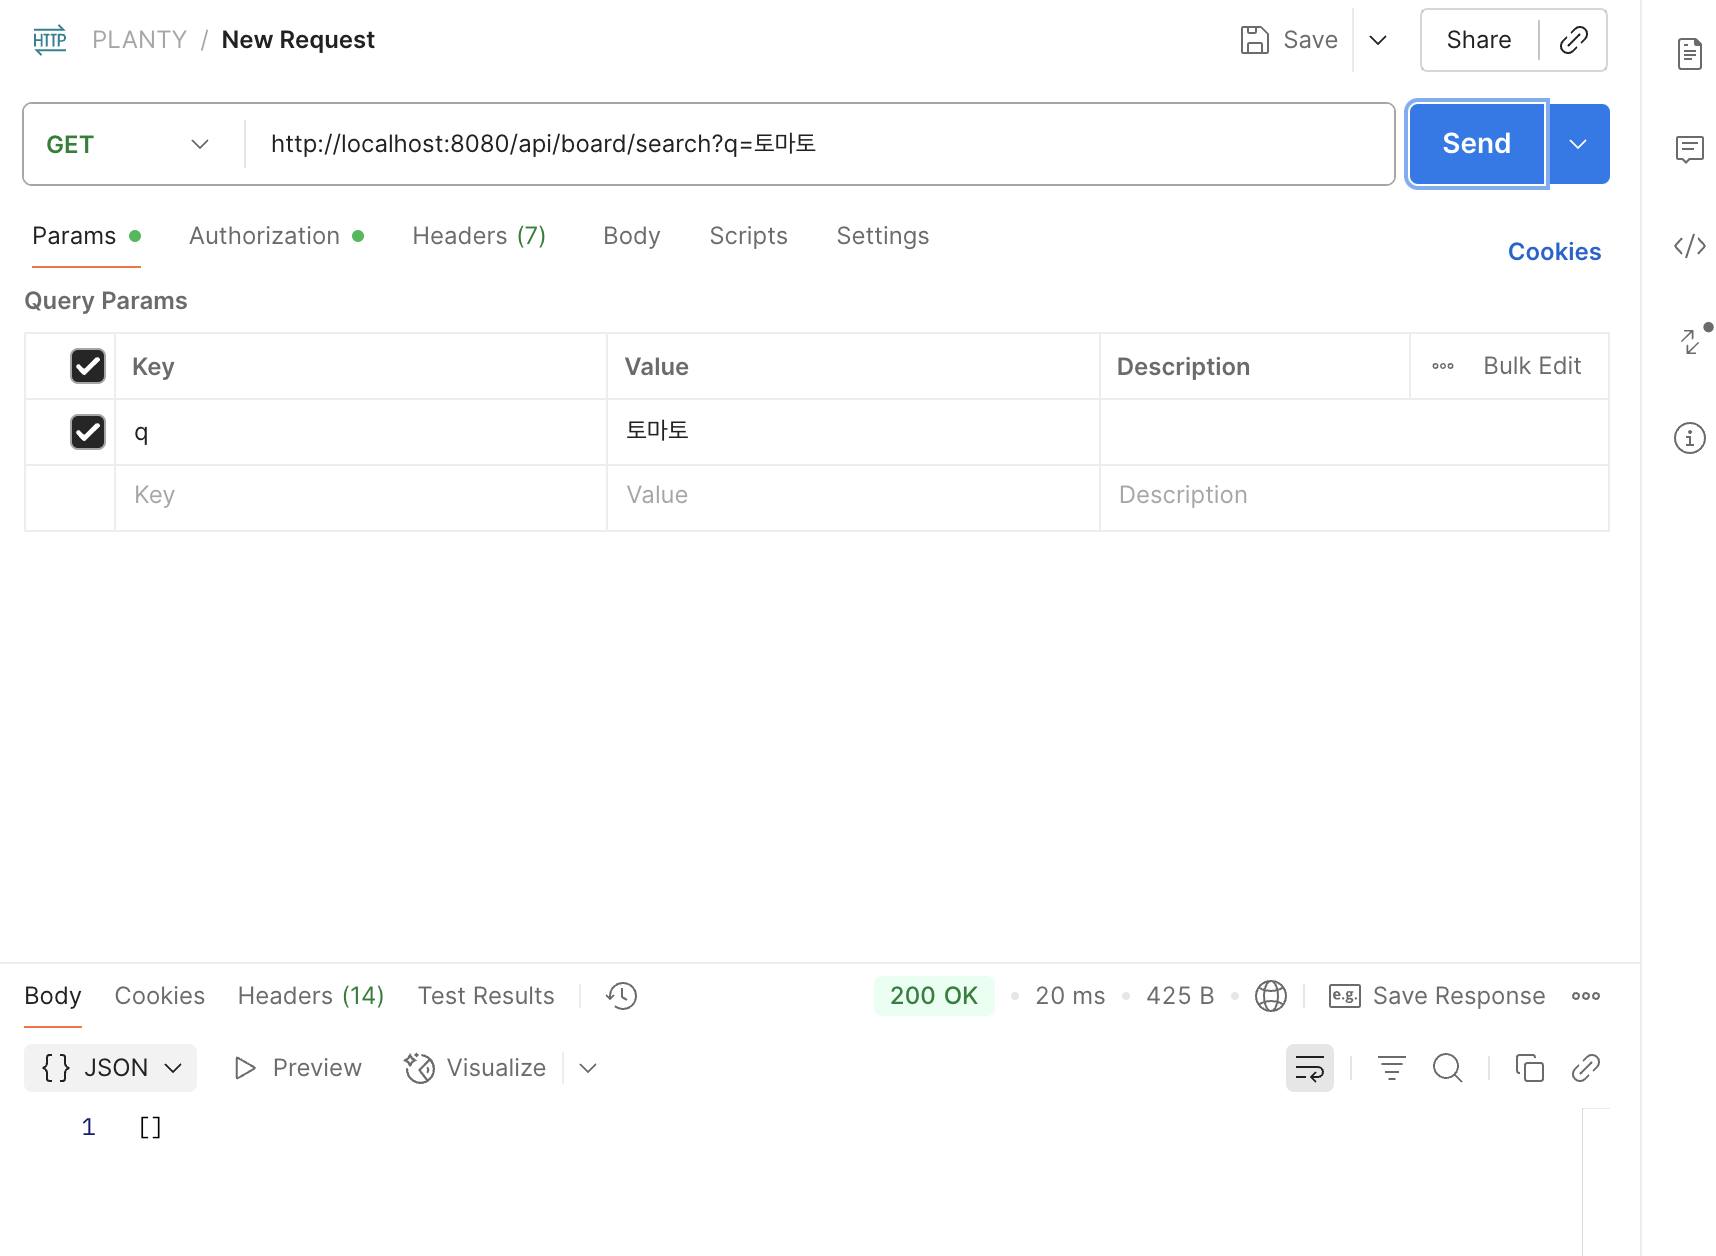Click the Save disk icon

(1254, 40)
